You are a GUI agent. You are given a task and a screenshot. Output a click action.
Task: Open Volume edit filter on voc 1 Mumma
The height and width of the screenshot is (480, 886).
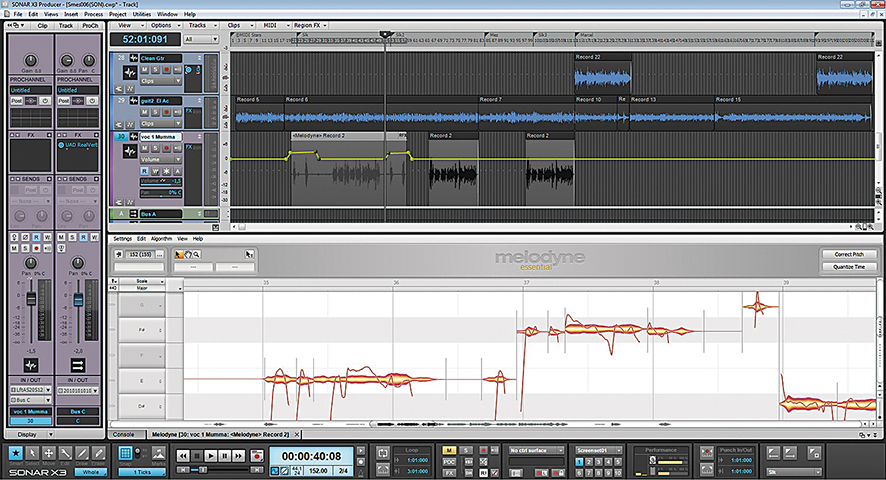coord(161,159)
